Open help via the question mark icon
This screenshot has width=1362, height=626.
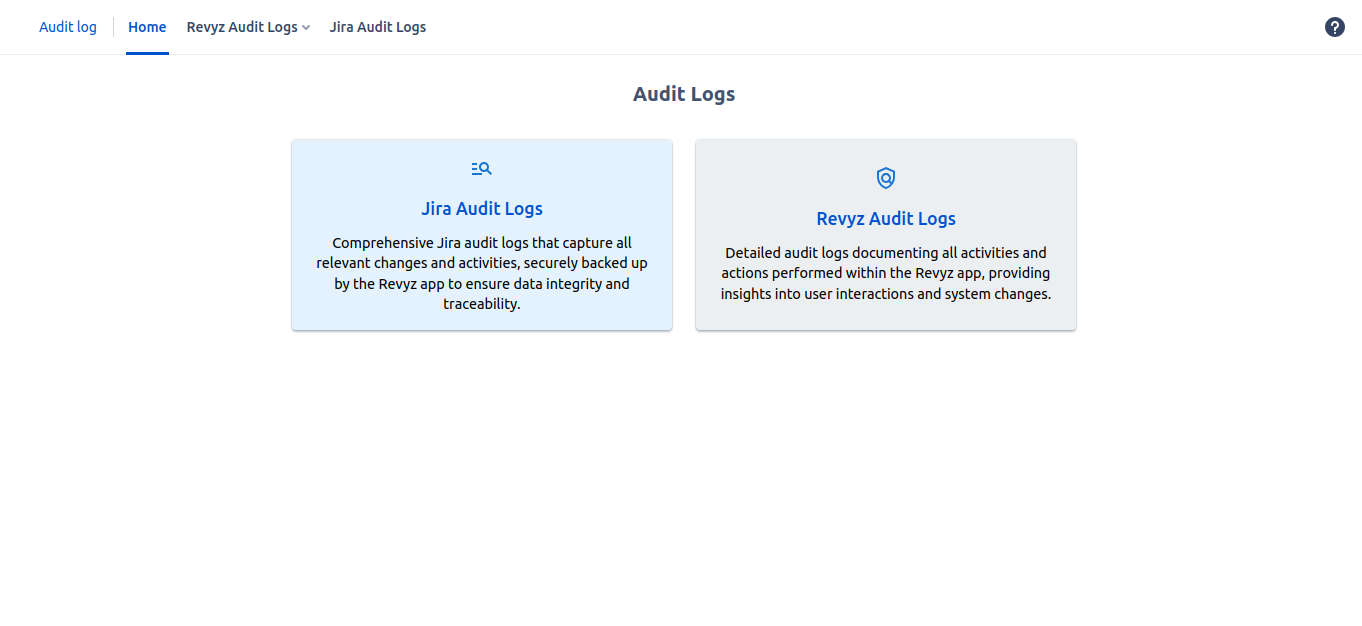(x=1334, y=27)
